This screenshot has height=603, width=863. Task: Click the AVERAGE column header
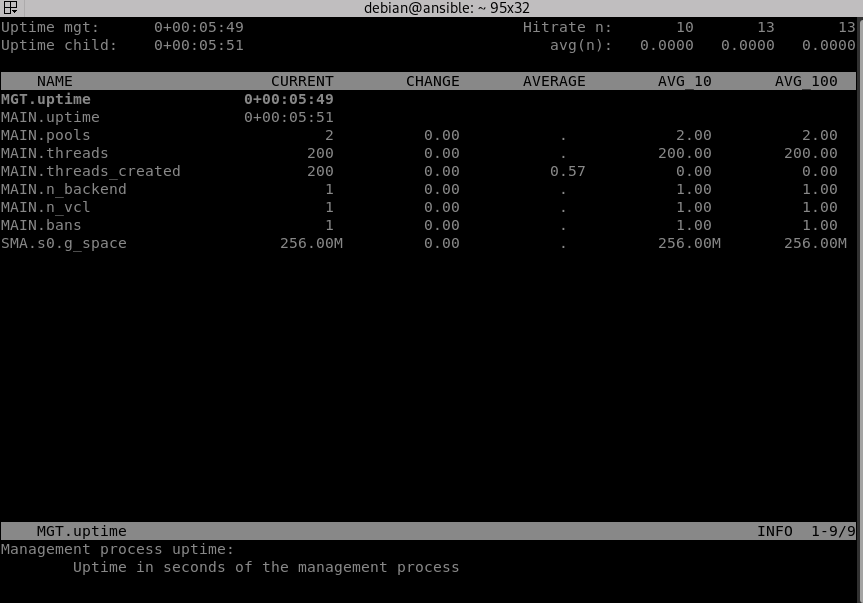pyautogui.click(x=554, y=81)
